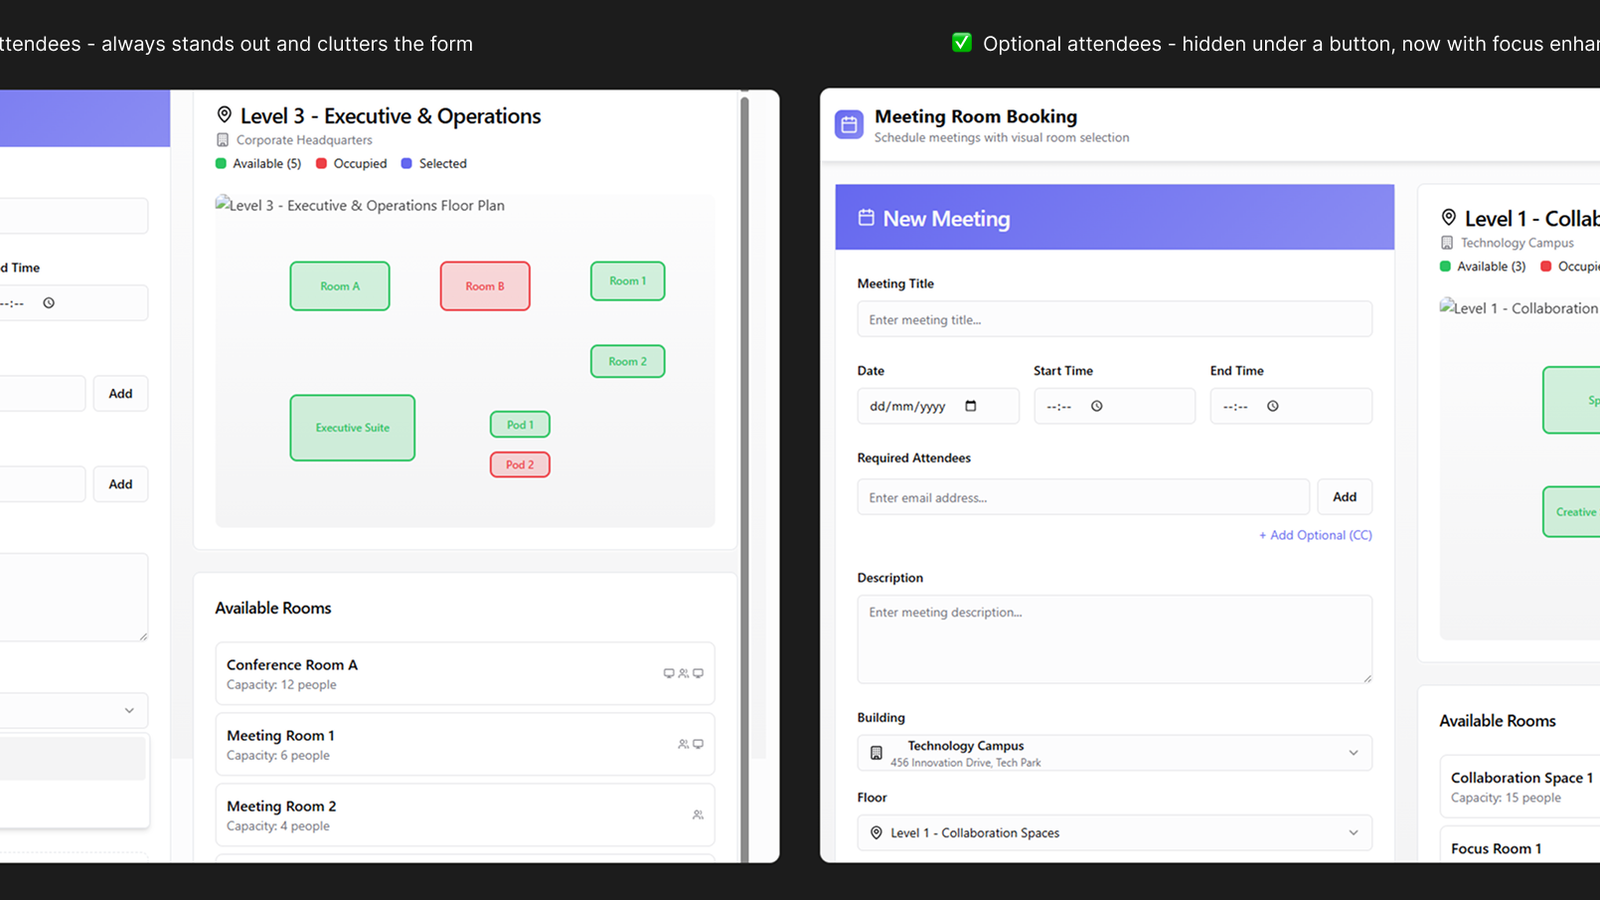Screen dimensions: 1600x900
Task: Click the location pin icon in Floor dropdown
Action: tap(876, 833)
